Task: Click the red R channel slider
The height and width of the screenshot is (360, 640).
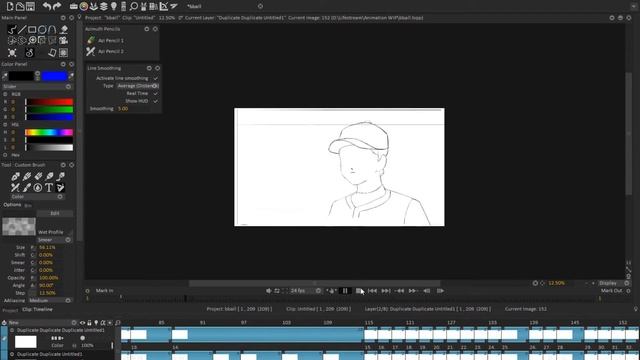Action: click(49, 102)
